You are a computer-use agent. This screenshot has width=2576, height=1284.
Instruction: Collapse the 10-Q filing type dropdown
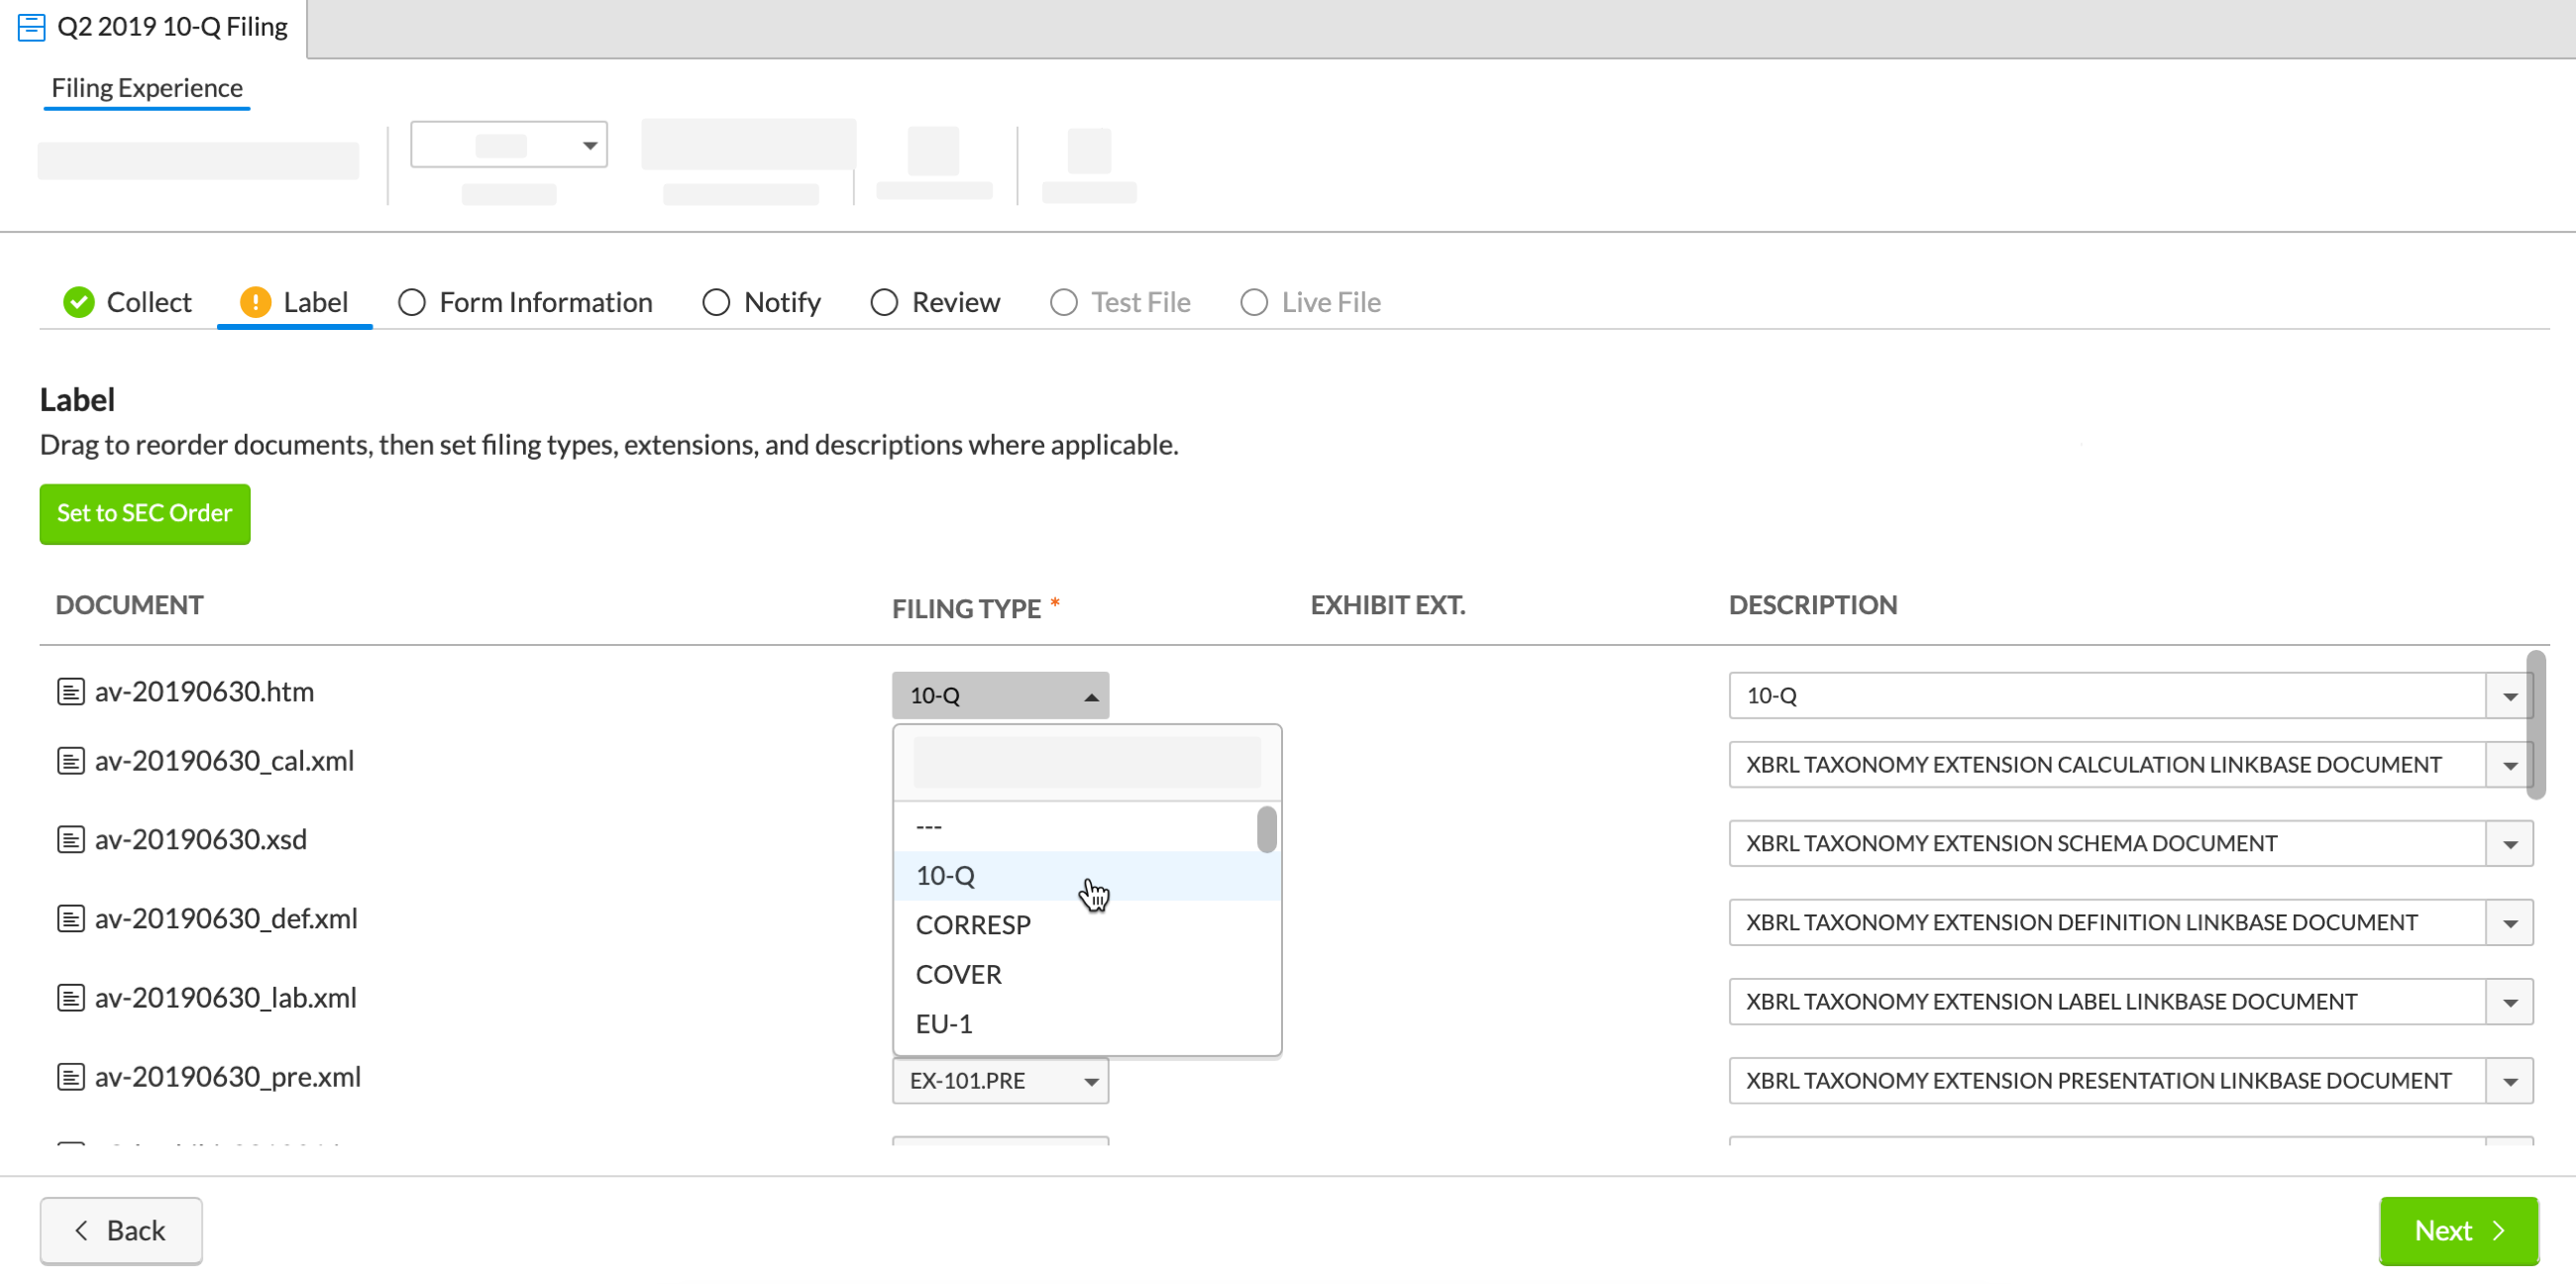point(1000,695)
